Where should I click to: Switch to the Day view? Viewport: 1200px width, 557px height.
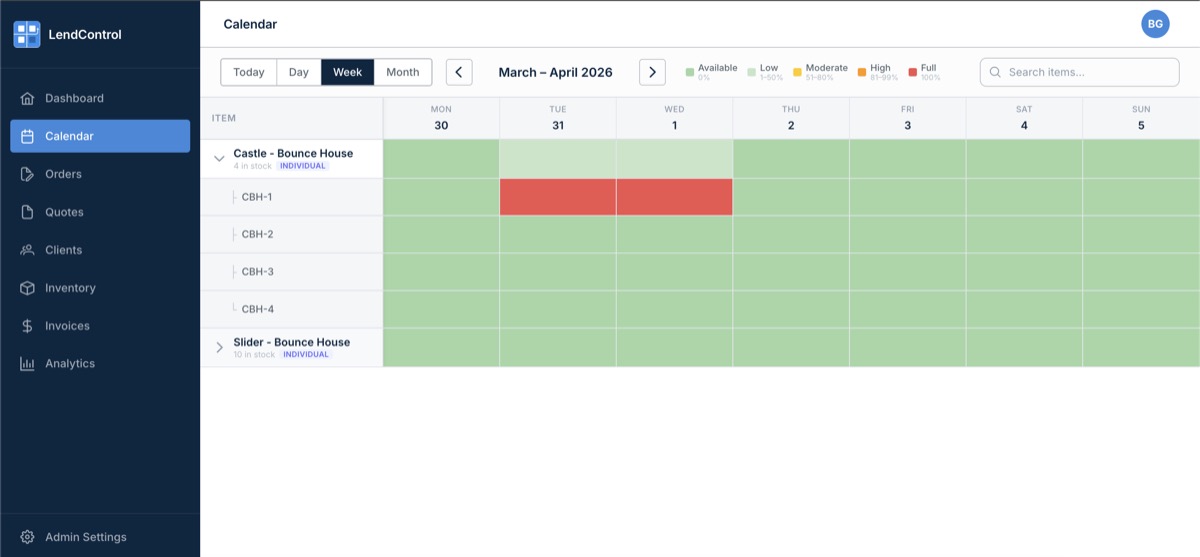tap(298, 72)
